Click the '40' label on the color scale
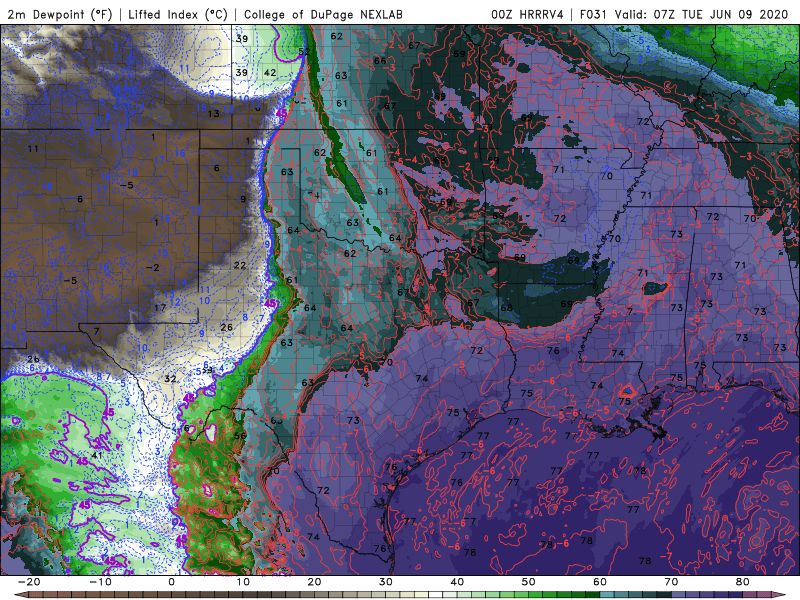The height and width of the screenshot is (600, 800). [457, 582]
